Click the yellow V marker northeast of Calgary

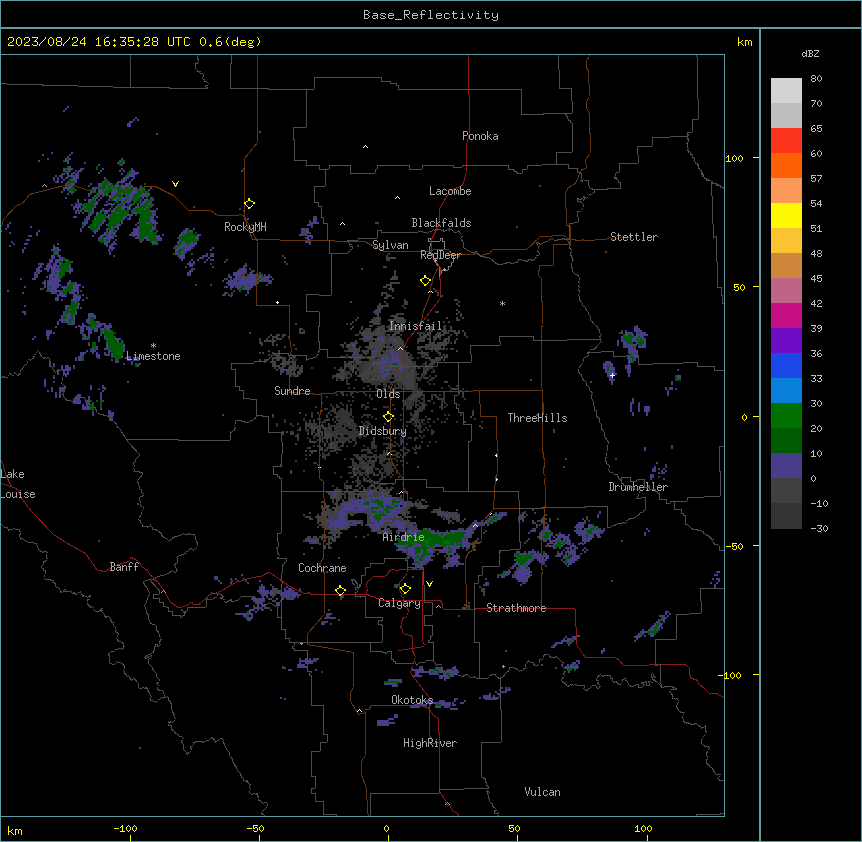[429, 584]
